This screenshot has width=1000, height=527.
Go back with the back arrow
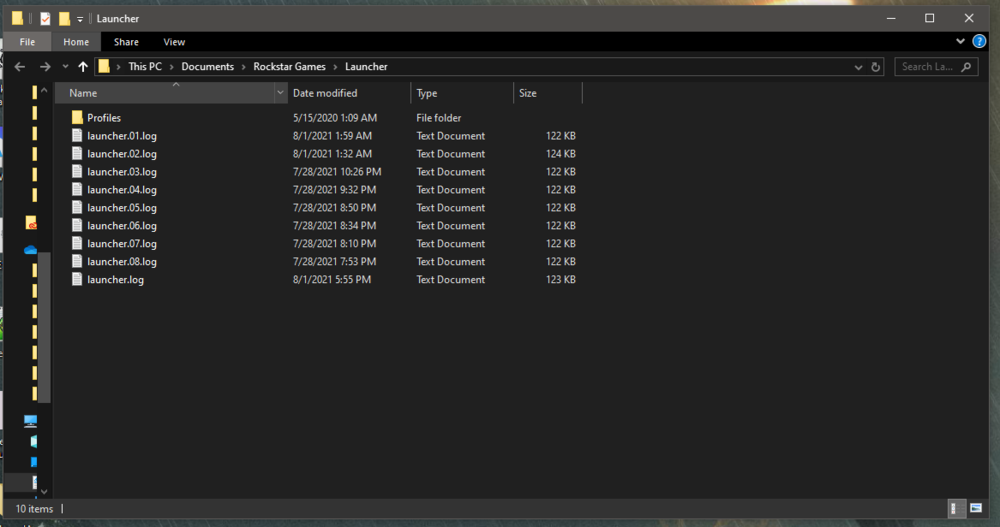pyautogui.click(x=20, y=66)
